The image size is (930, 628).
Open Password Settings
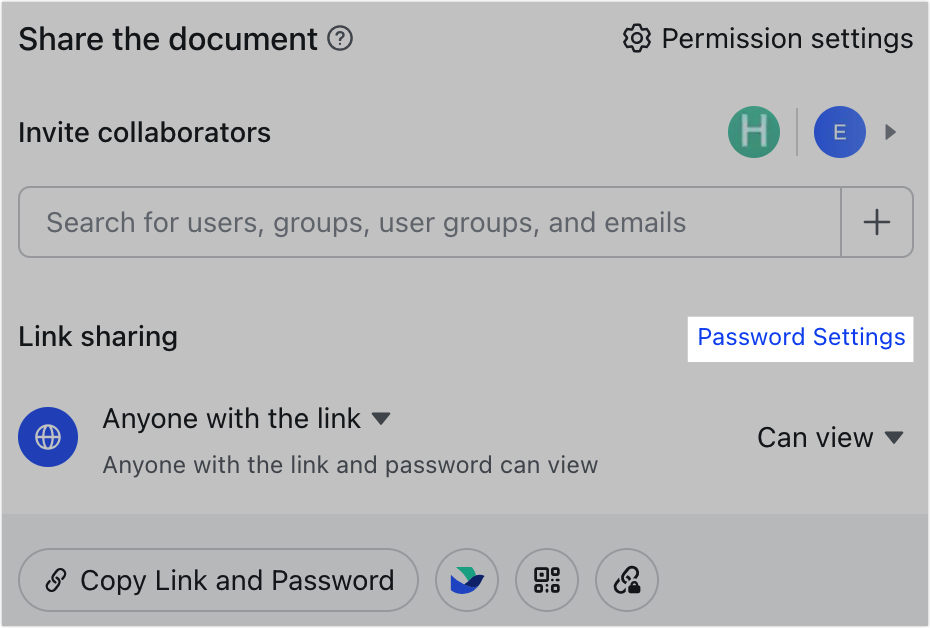800,337
